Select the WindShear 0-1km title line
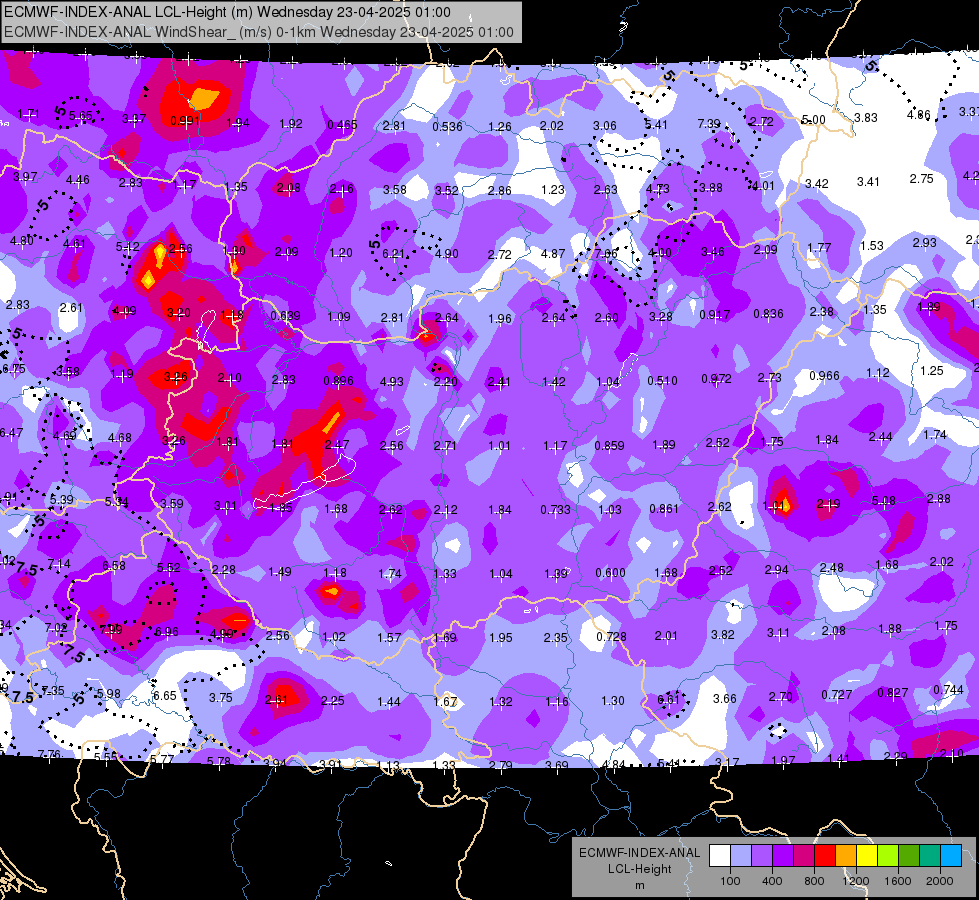The image size is (979, 900). click(258, 32)
